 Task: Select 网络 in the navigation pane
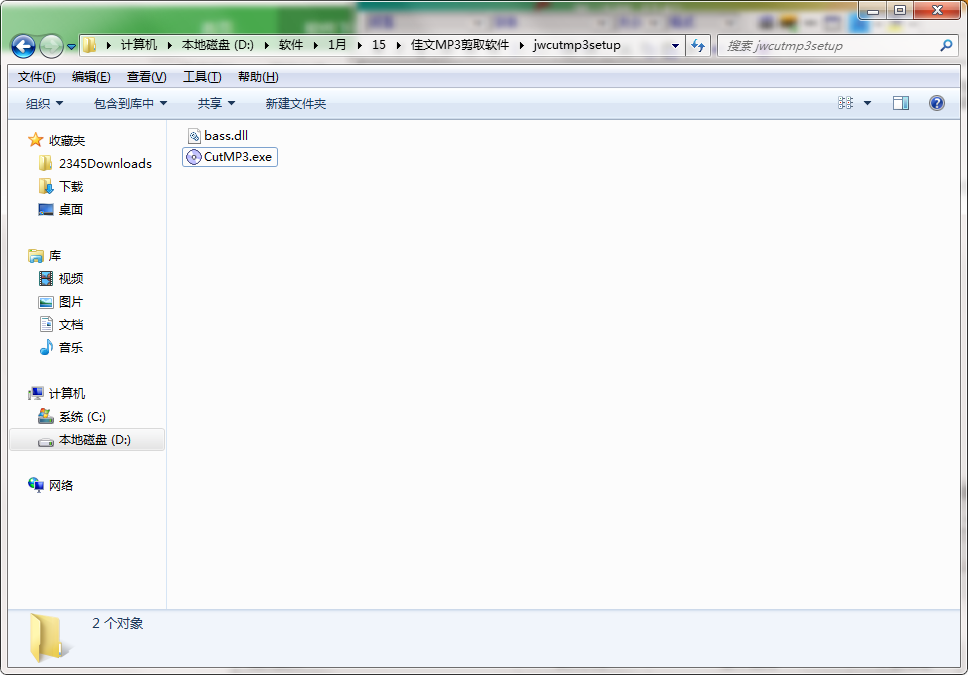point(61,485)
